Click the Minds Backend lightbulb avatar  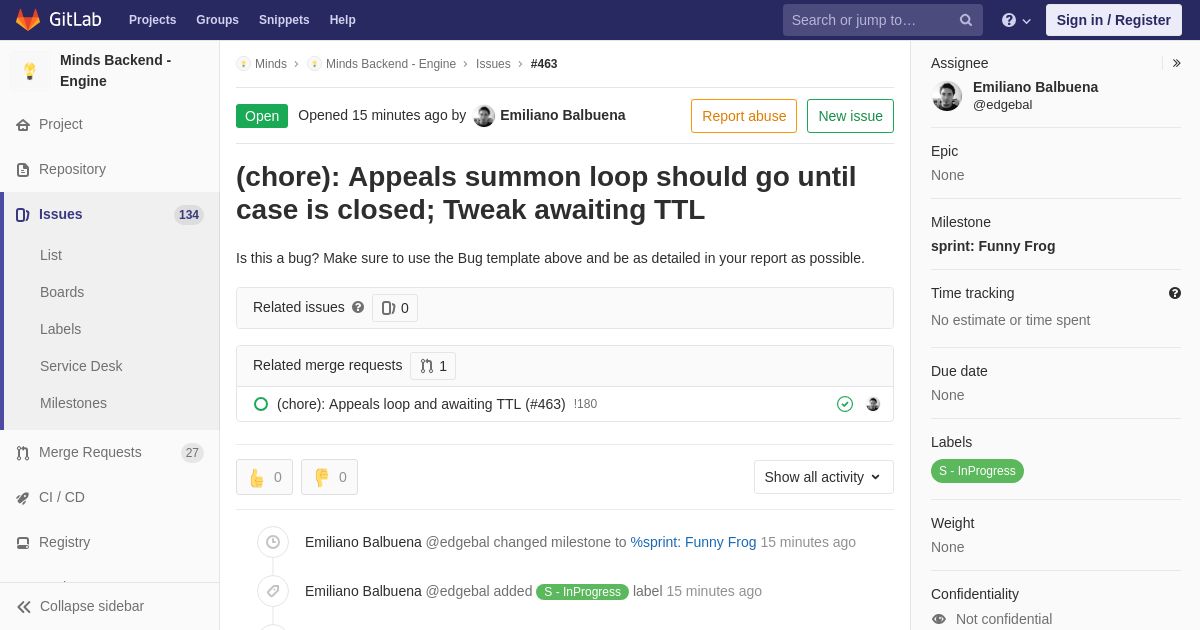click(x=30, y=71)
